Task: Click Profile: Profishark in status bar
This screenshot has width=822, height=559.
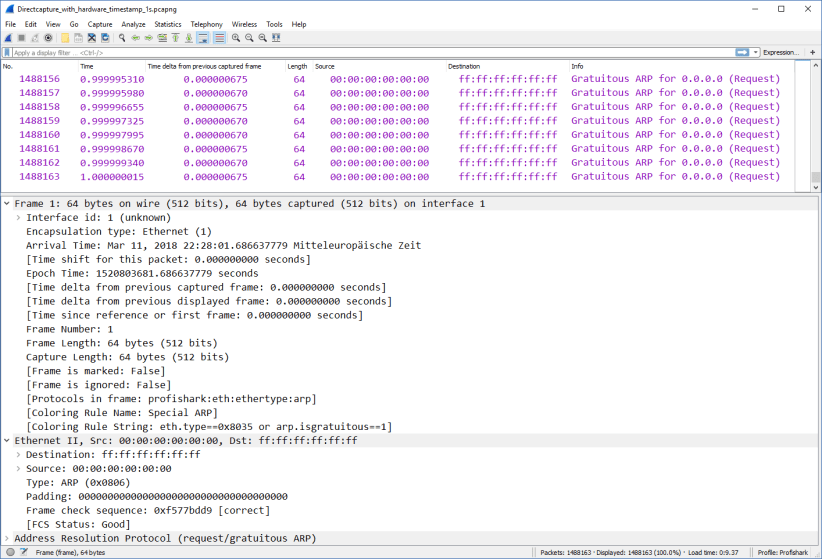Action: [783, 552]
